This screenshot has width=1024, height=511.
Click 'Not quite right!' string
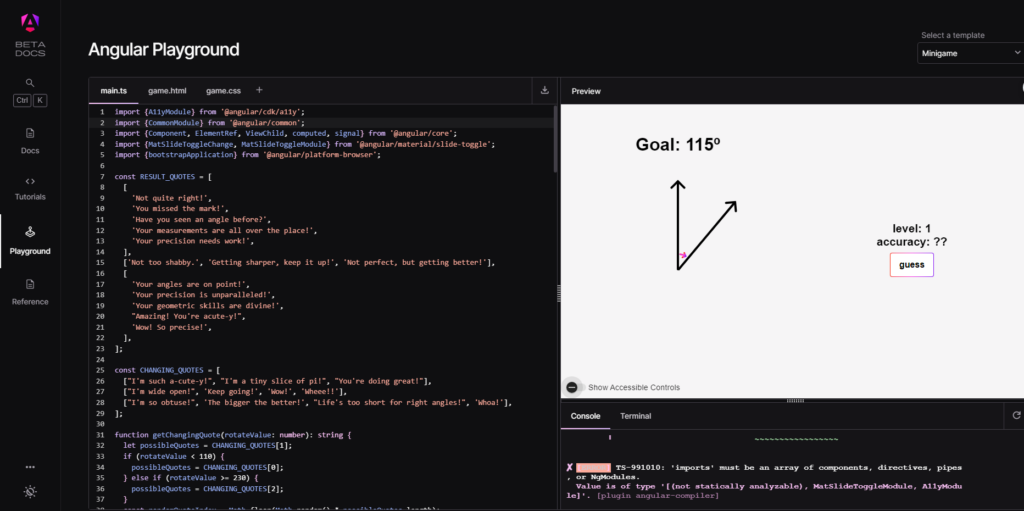pos(172,198)
